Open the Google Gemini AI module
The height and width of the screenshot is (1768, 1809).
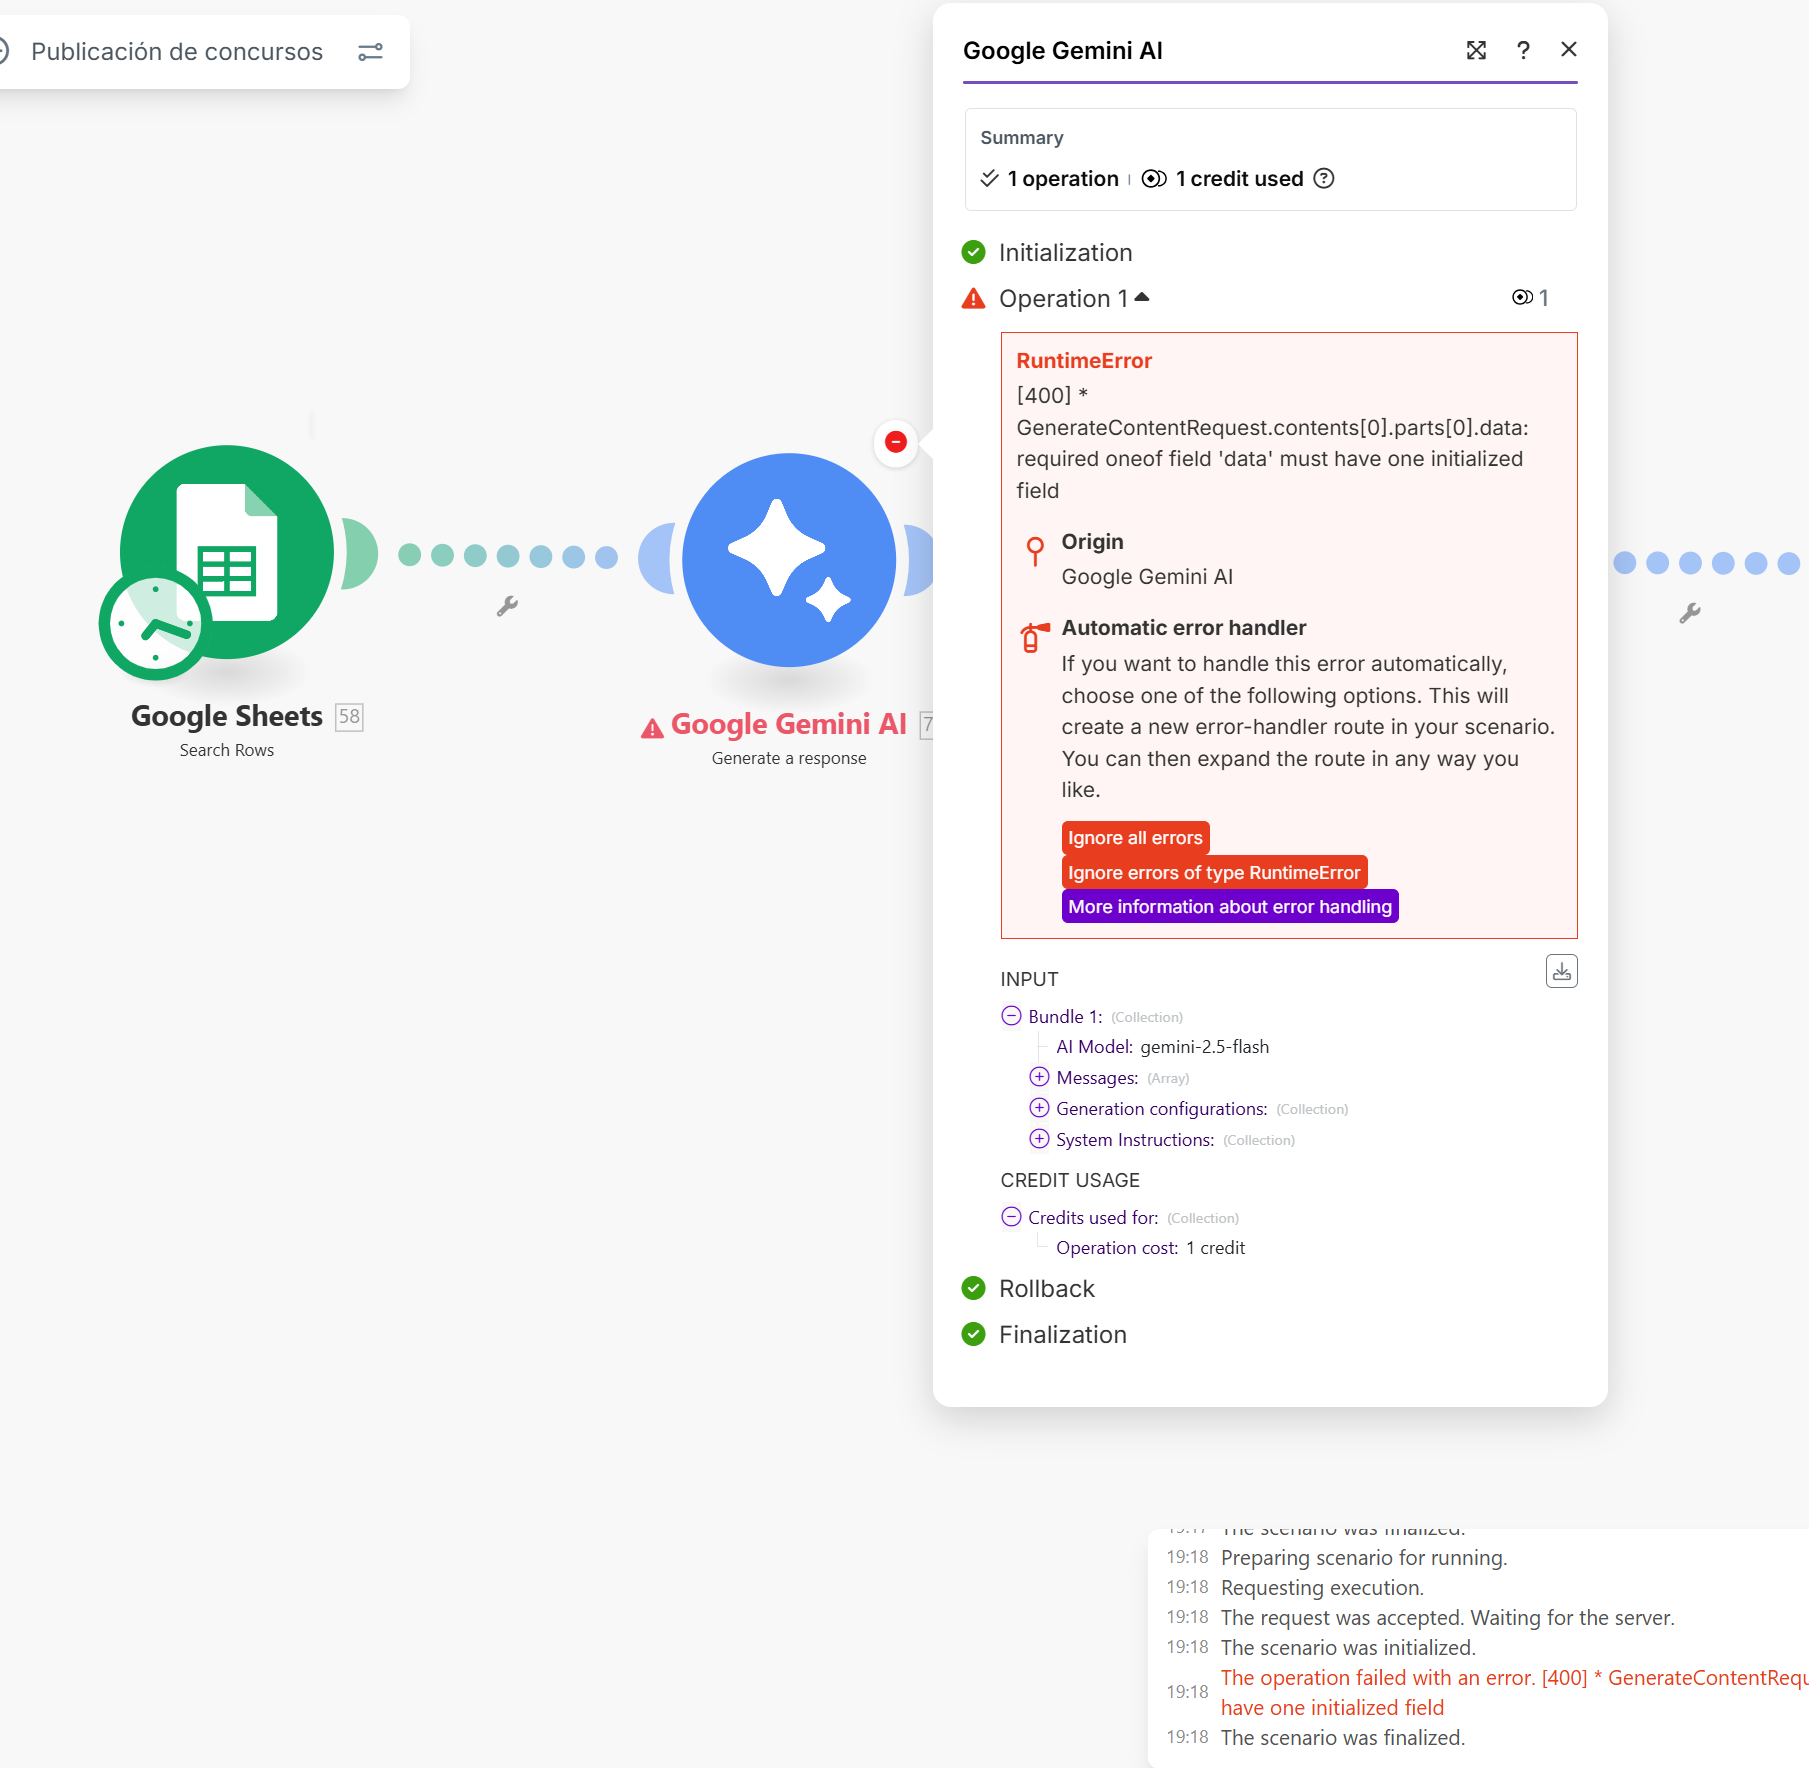point(789,560)
